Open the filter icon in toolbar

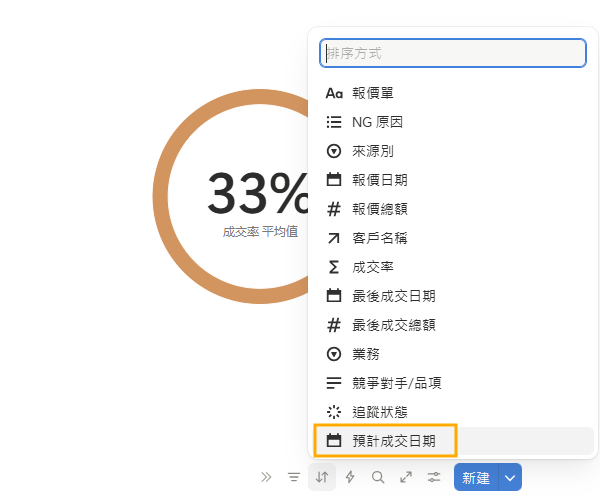[x=294, y=478]
